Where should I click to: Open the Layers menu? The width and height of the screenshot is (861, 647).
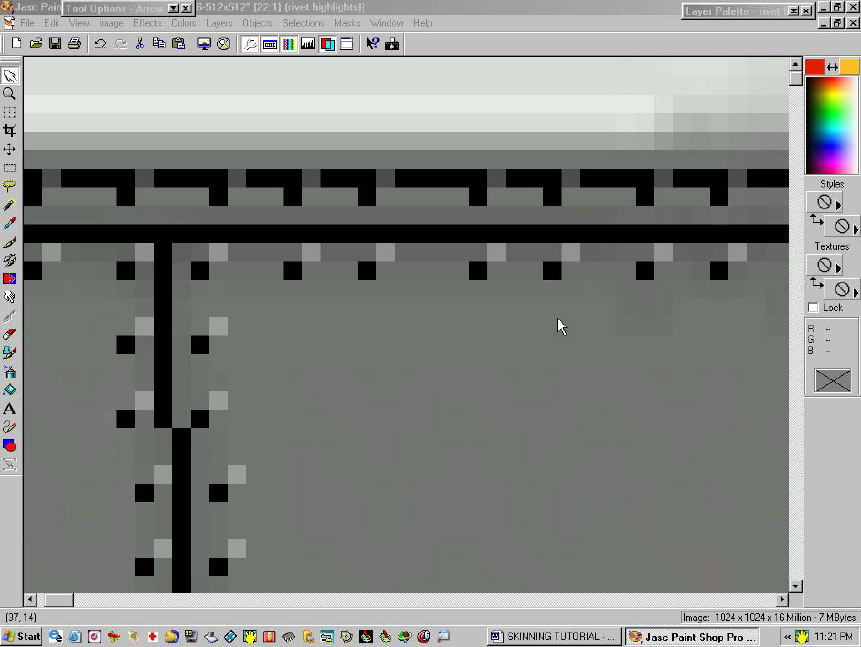click(x=219, y=23)
